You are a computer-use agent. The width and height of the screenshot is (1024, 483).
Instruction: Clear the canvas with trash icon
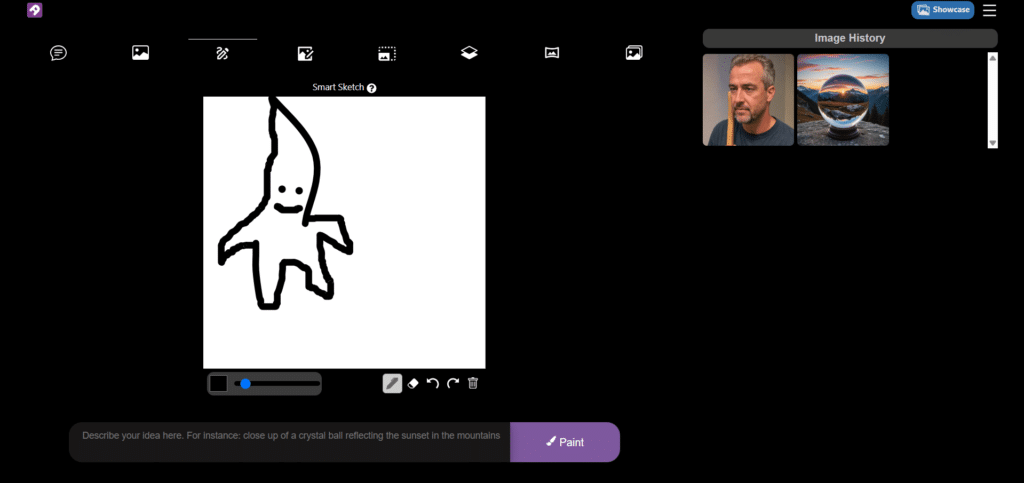coord(473,384)
